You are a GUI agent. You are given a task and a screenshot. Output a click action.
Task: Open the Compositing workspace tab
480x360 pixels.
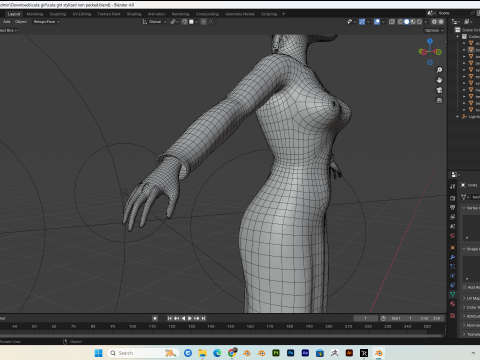[x=207, y=14]
